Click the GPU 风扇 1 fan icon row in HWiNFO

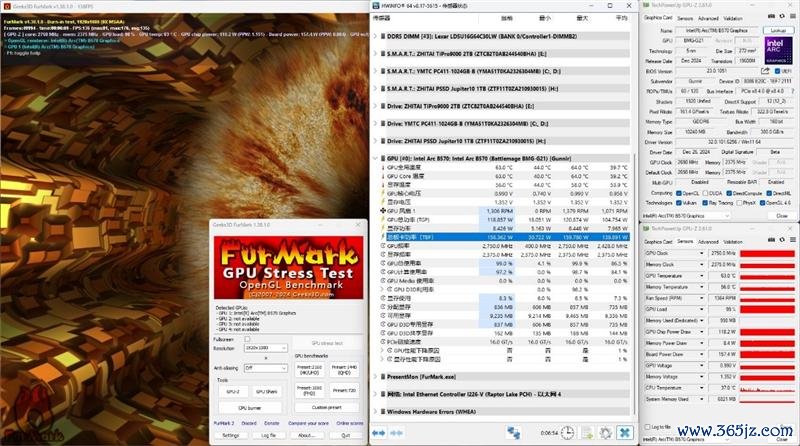click(383, 211)
